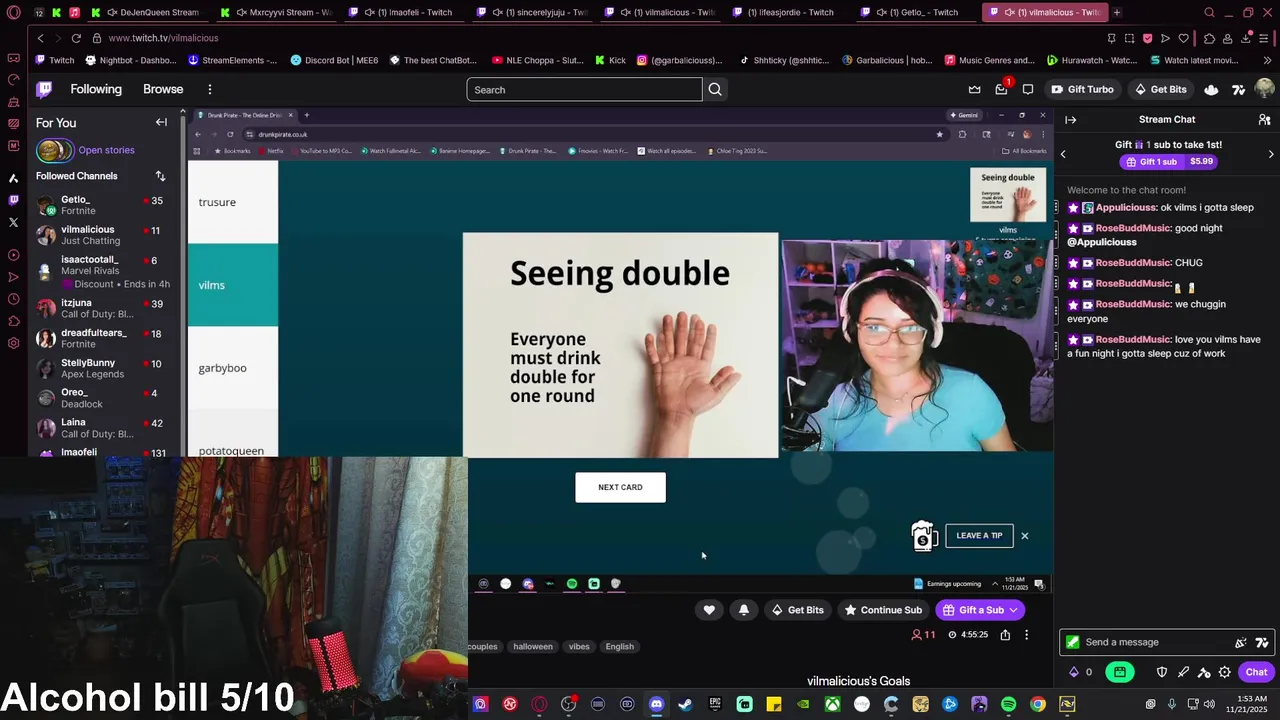Screen dimensions: 1280x720
Task: Collapse the Stream Chat panel
Action: pos(1070,119)
